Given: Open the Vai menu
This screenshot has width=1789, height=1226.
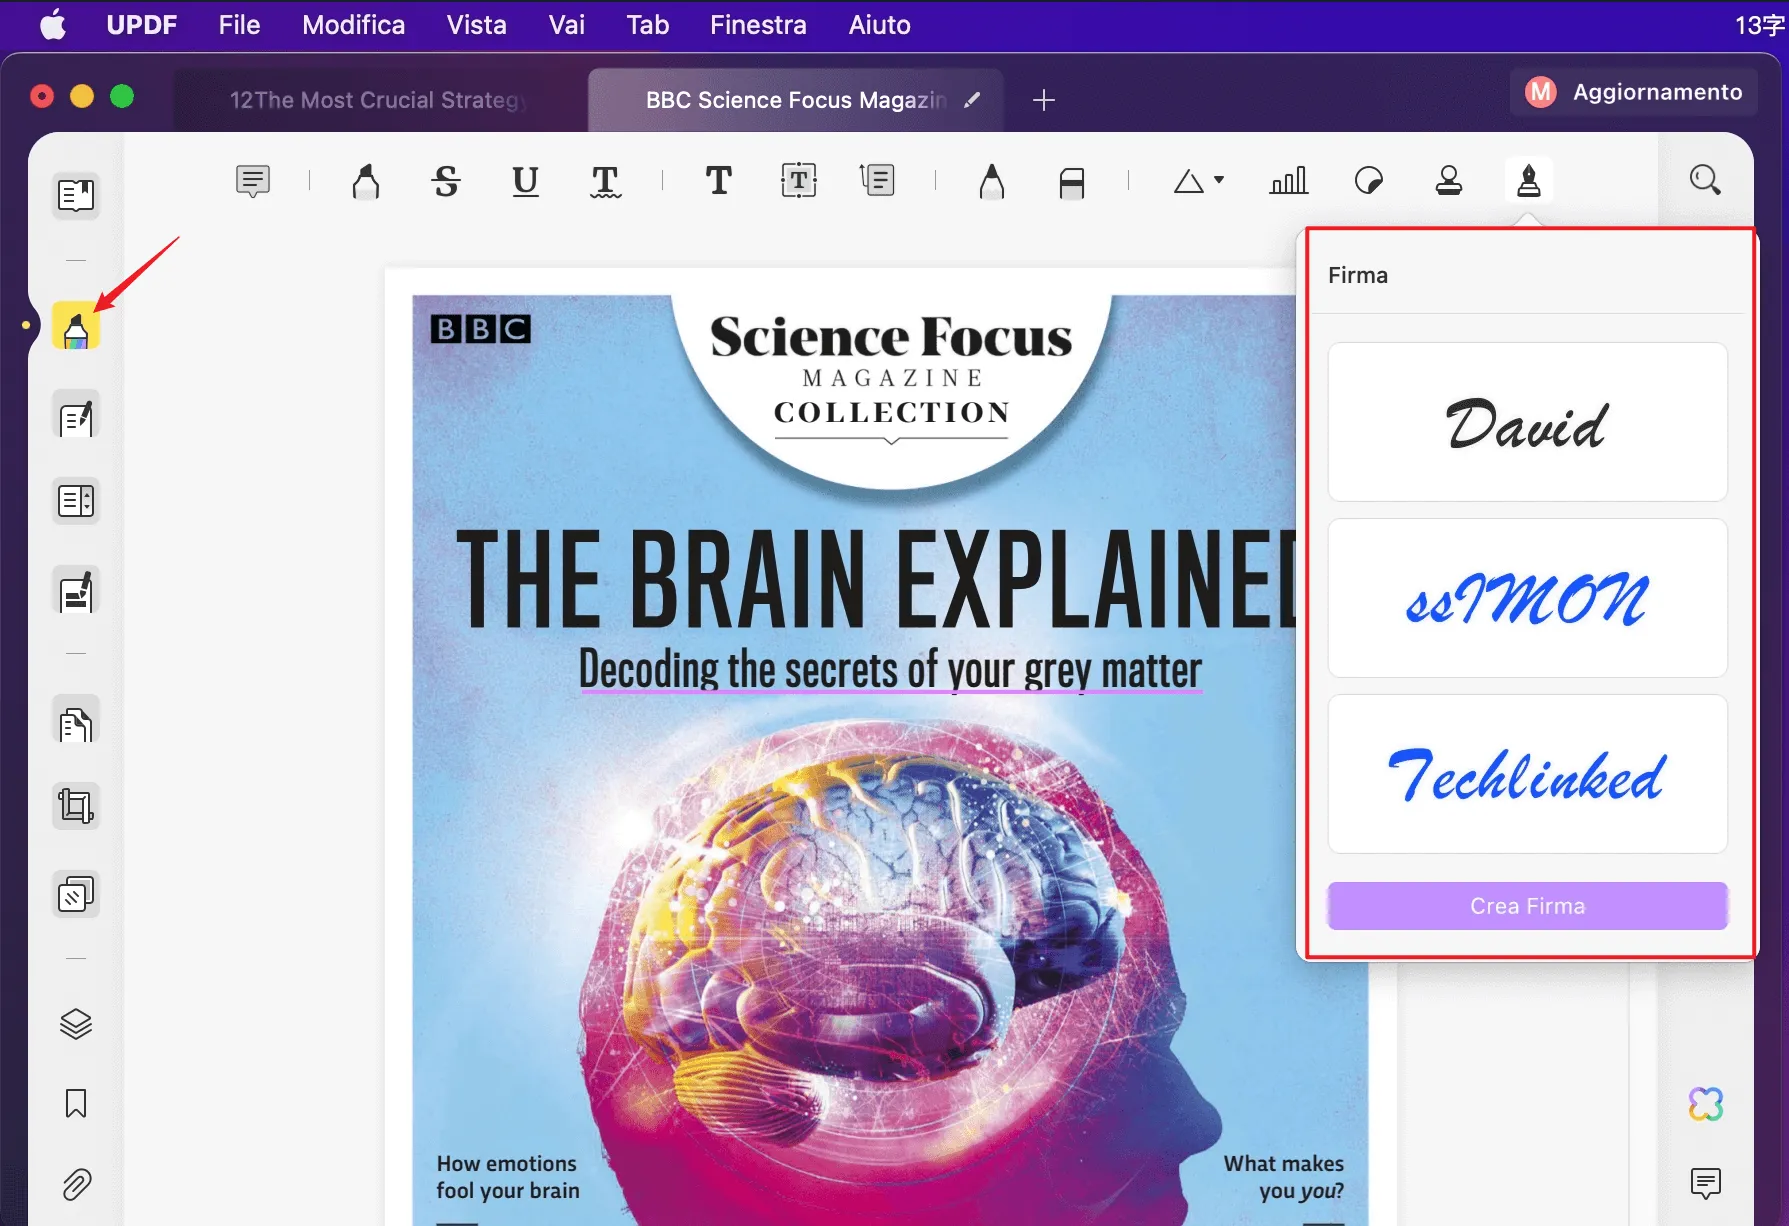Looking at the screenshot, I should [567, 25].
